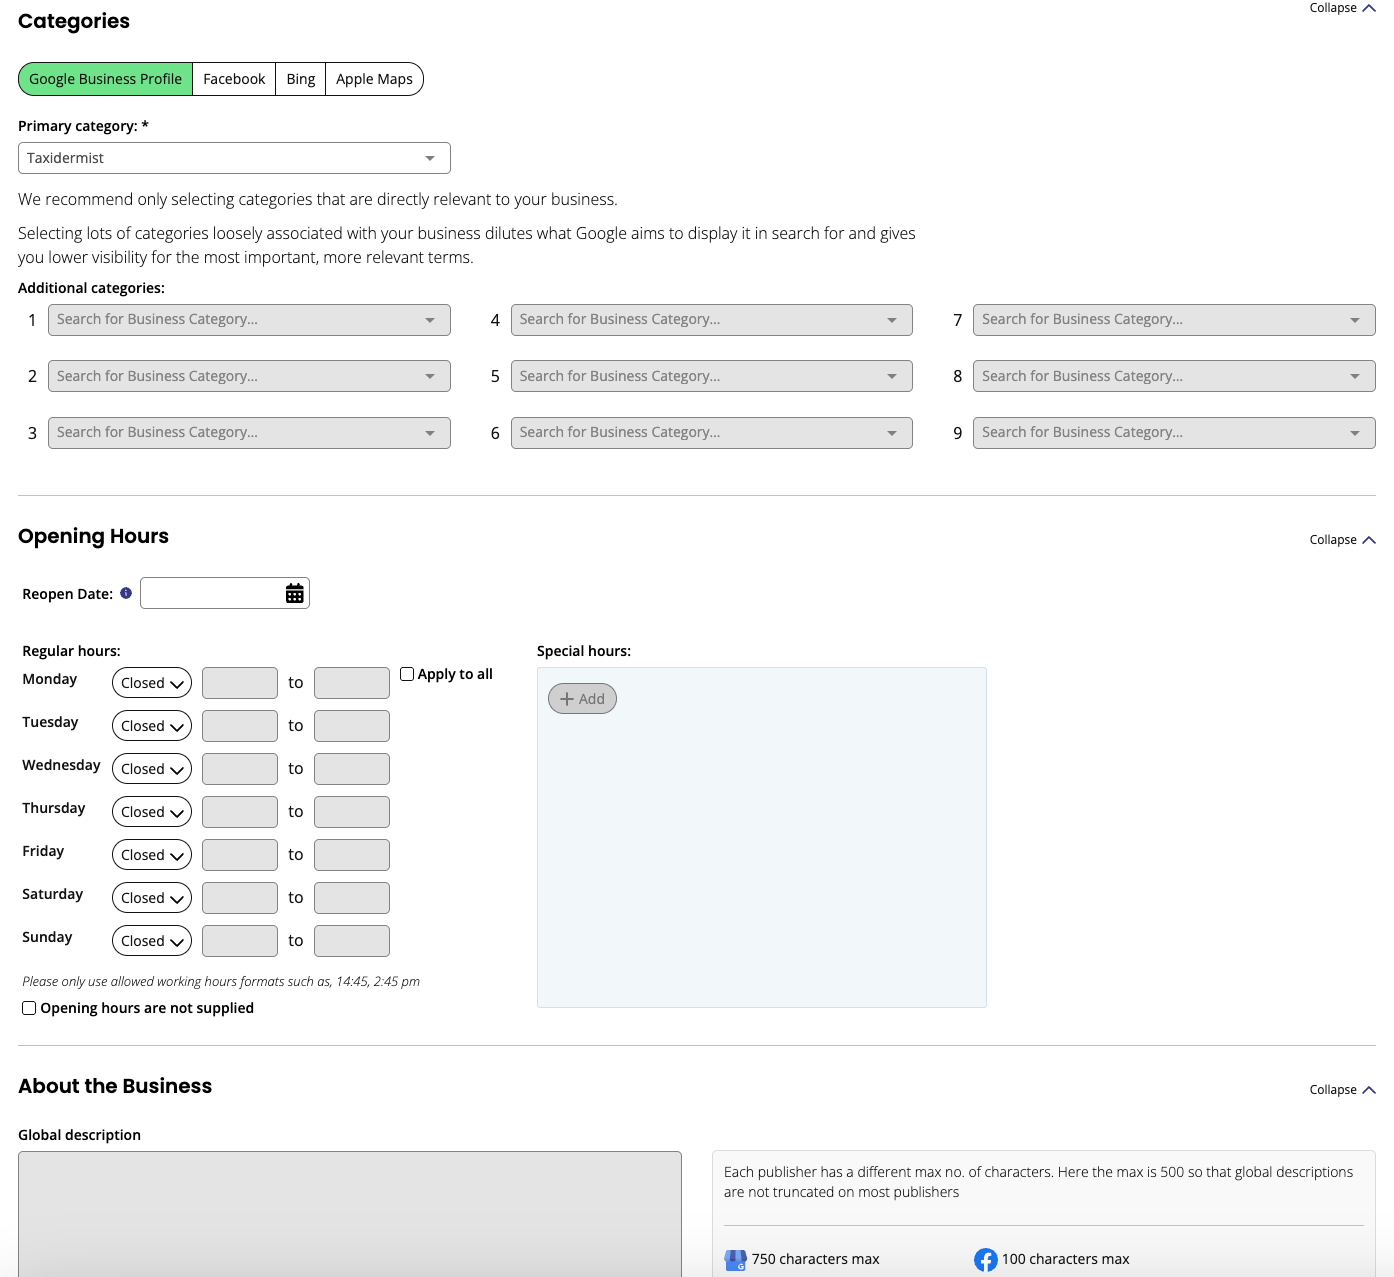
Task: Change Wednesday's Closed status dropdown
Action: pyautogui.click(x=152, y=769)
